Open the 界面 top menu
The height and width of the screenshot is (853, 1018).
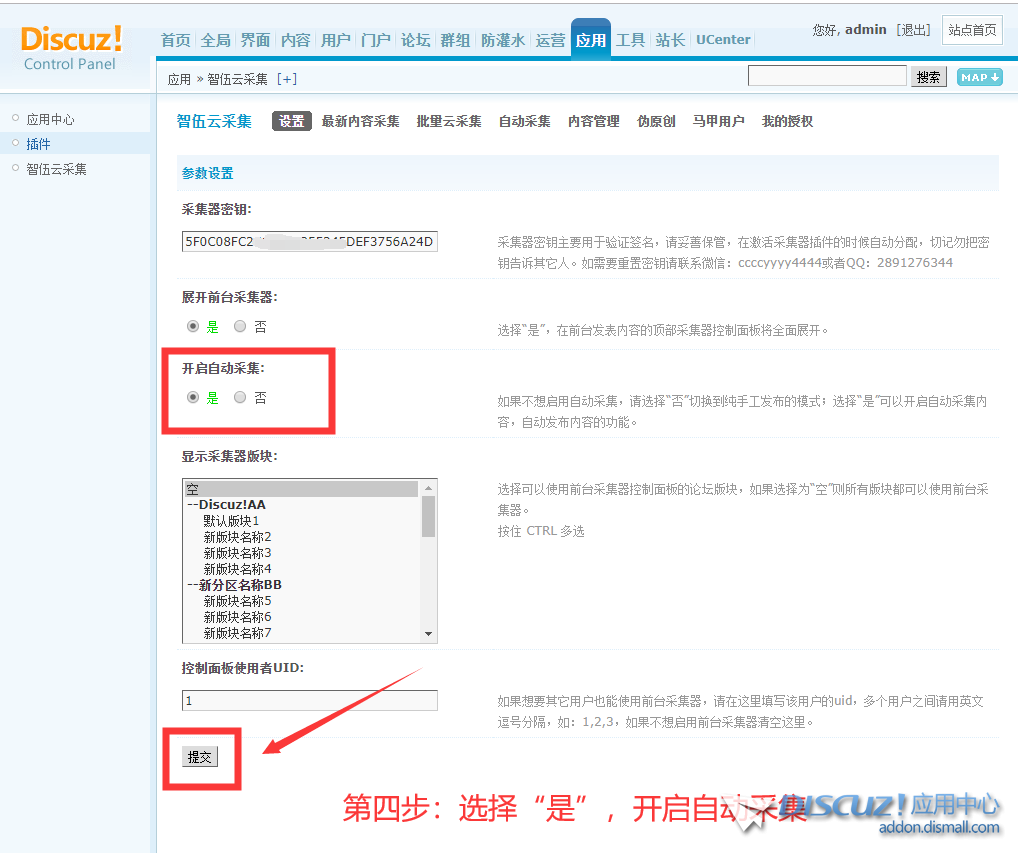(x=255, y=40)
